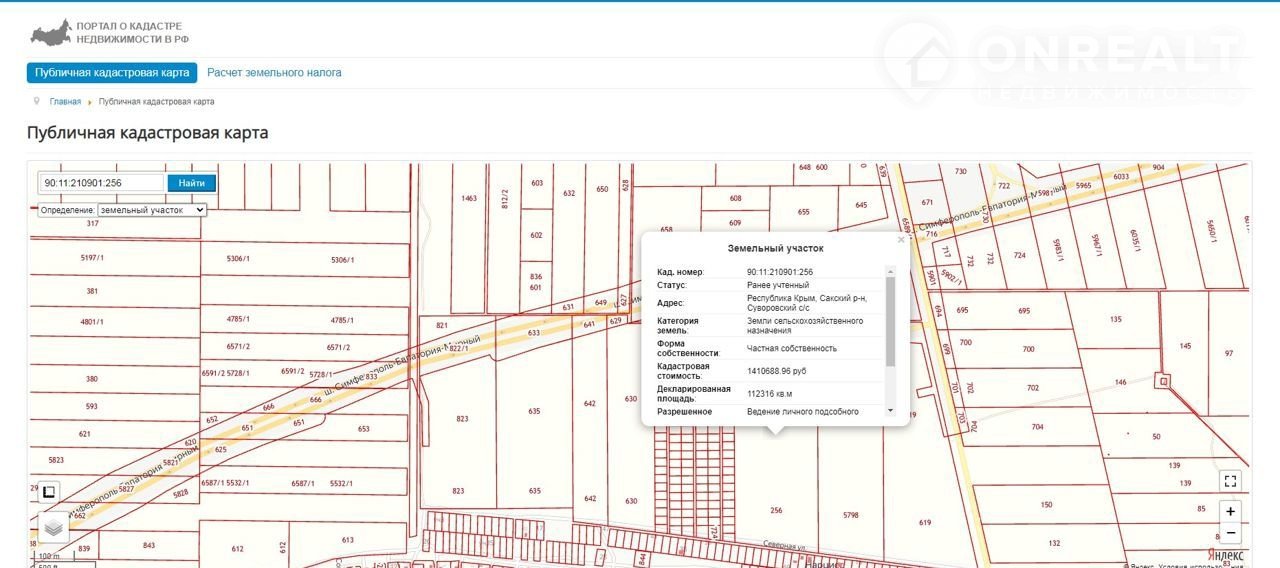This screenshot has width=1280, height=568.
Task: Go to Главная breadcrumb link
Action: (65, 102)
